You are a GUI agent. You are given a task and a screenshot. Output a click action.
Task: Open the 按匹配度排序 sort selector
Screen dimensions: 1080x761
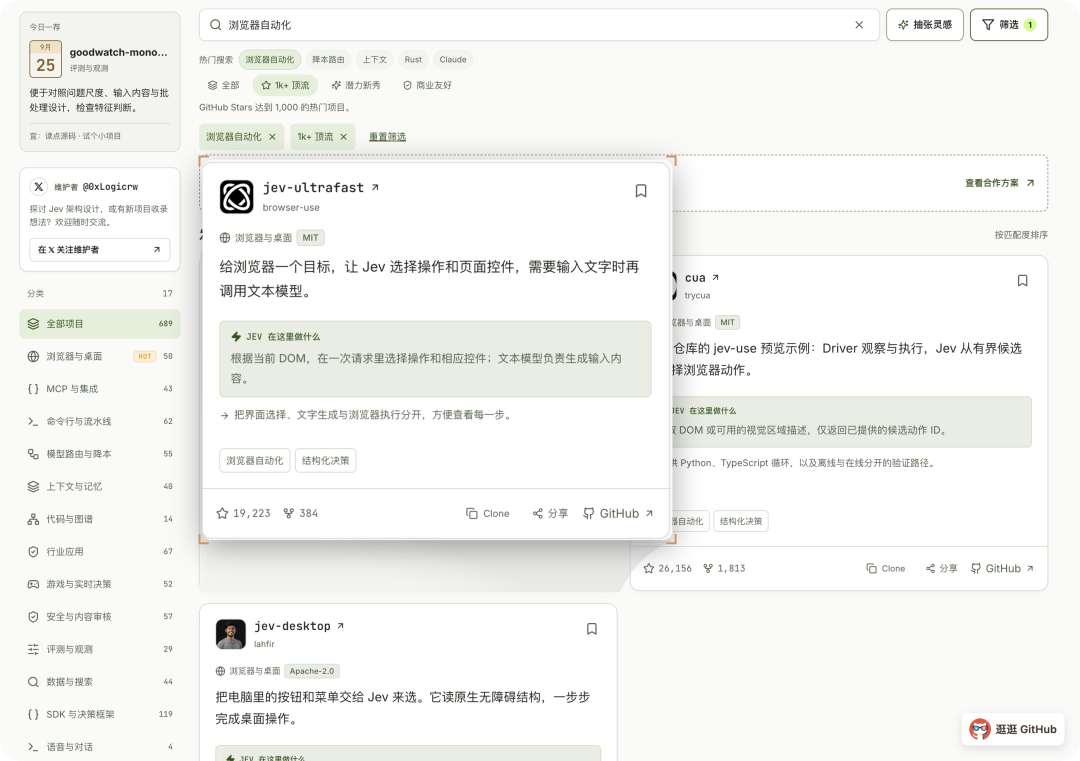click(x=1021, y=235)
